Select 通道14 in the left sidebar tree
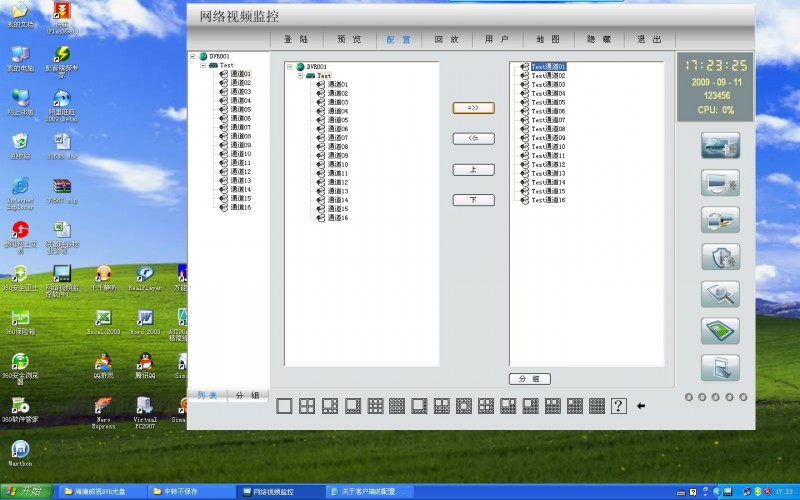Screen dimensions: 800x500 tap(241, 189)
